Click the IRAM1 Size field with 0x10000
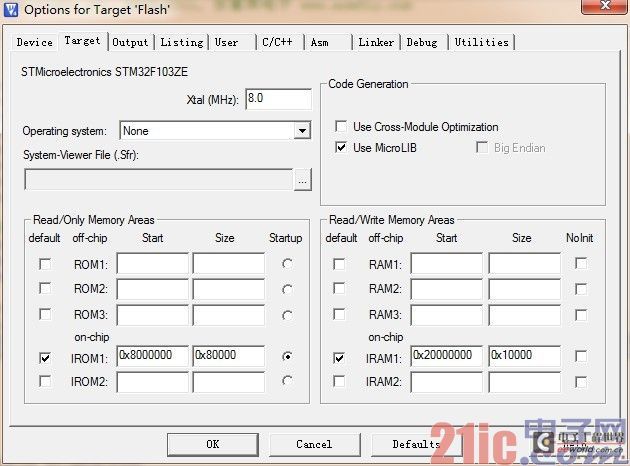 pos(524,356)
